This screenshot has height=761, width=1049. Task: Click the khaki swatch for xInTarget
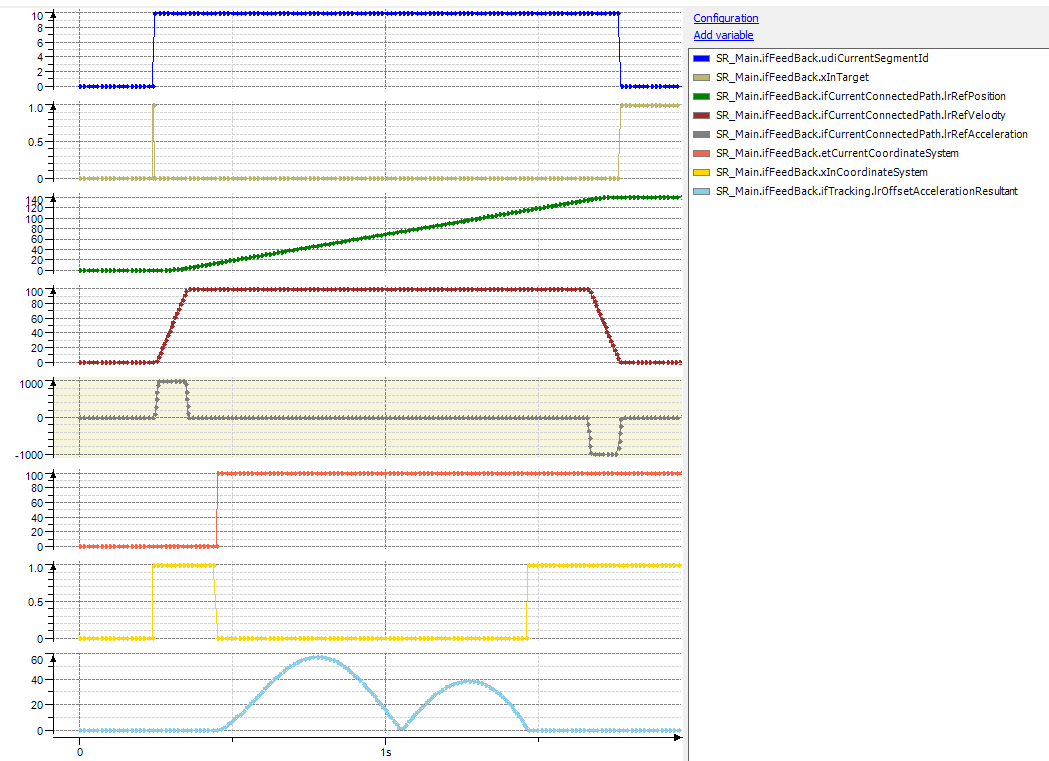(701, 78)
